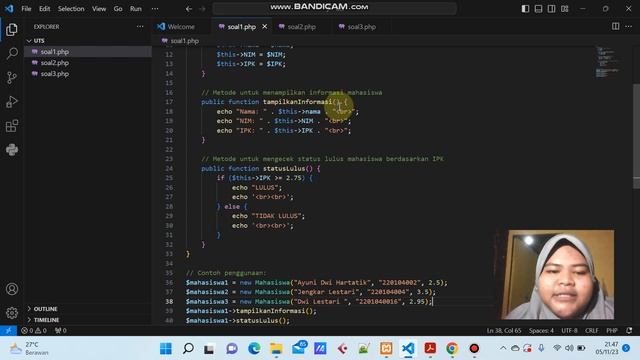Open the Python view in activity bar
This screenshot has width=640, height=360.
pos(12,149)
